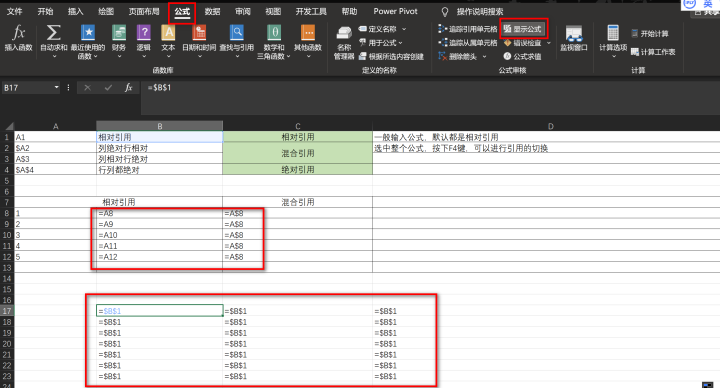Click Calculate Now (开始计算)
720x388 pixels.
pos(650,34)
